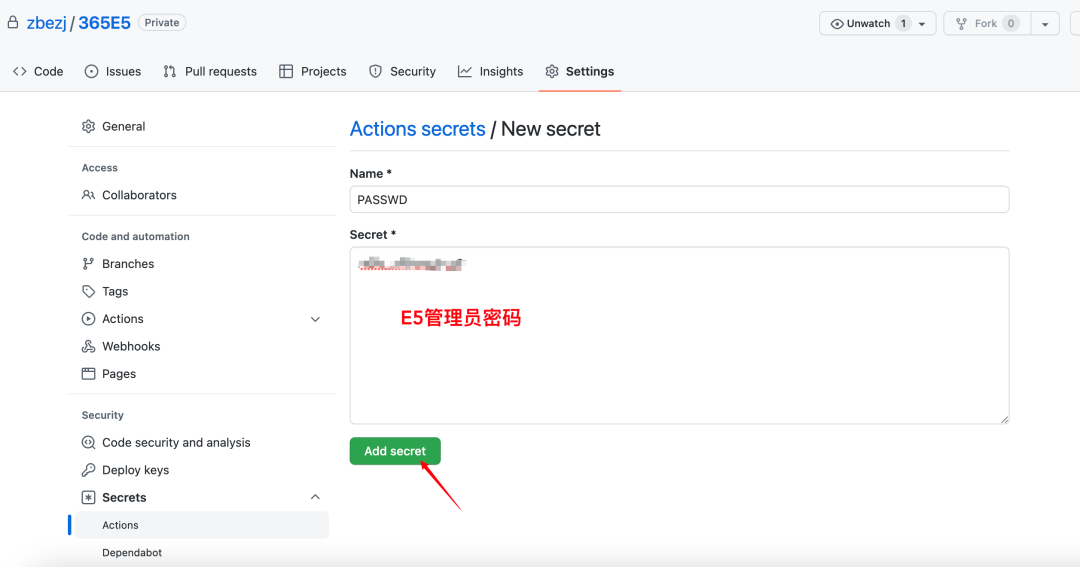The height and width of the screenshot is (567, 1080).
Task: Open the Security tab
Action: [402, 72]
